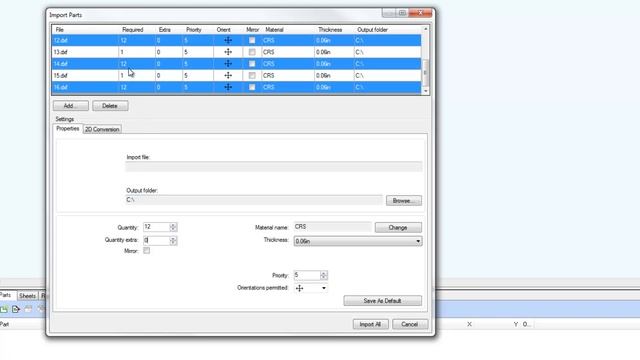Toggle the Mirror checkbox for 12.dxf

click(252, 40)
